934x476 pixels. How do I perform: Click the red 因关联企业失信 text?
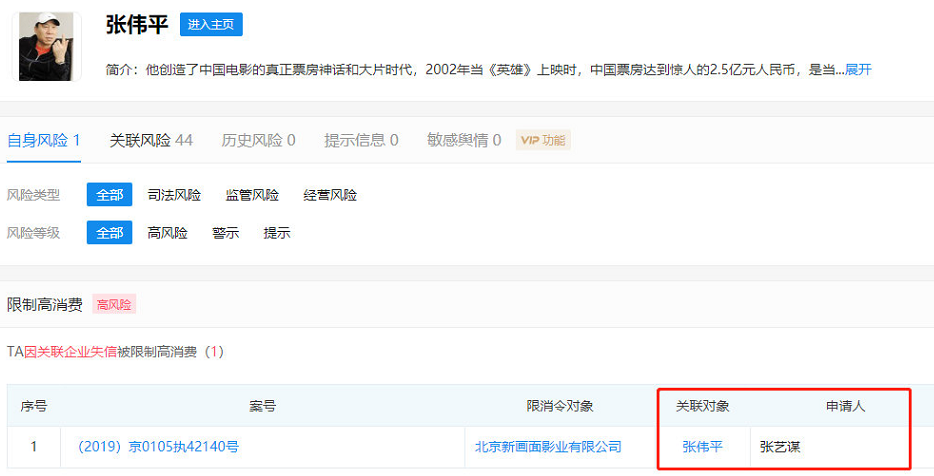tap(70, 351)
